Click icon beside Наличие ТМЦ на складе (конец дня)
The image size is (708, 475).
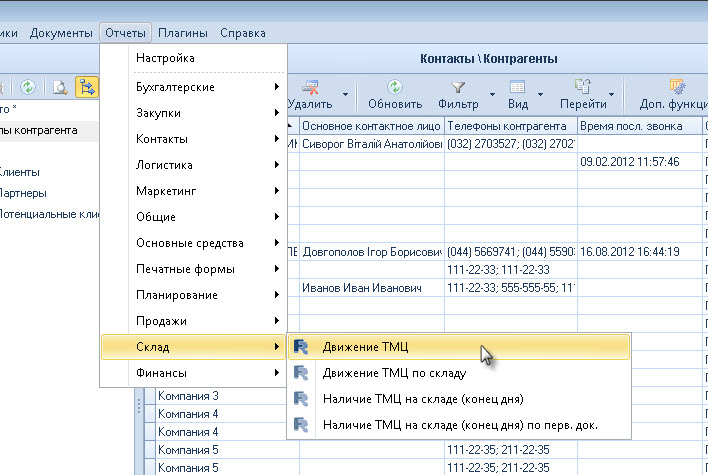301,399
